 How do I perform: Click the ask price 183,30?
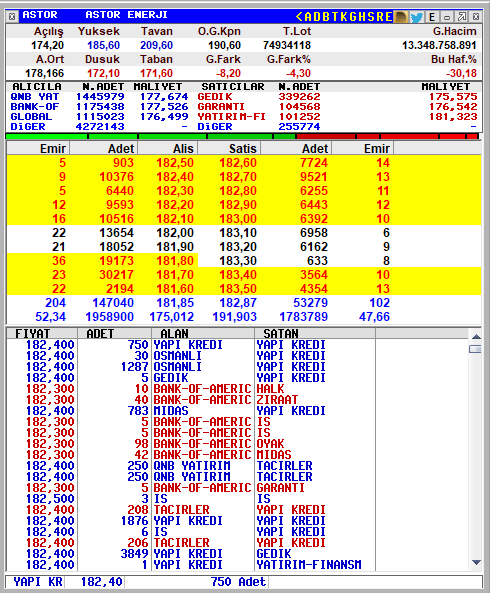tap(238, 261)
